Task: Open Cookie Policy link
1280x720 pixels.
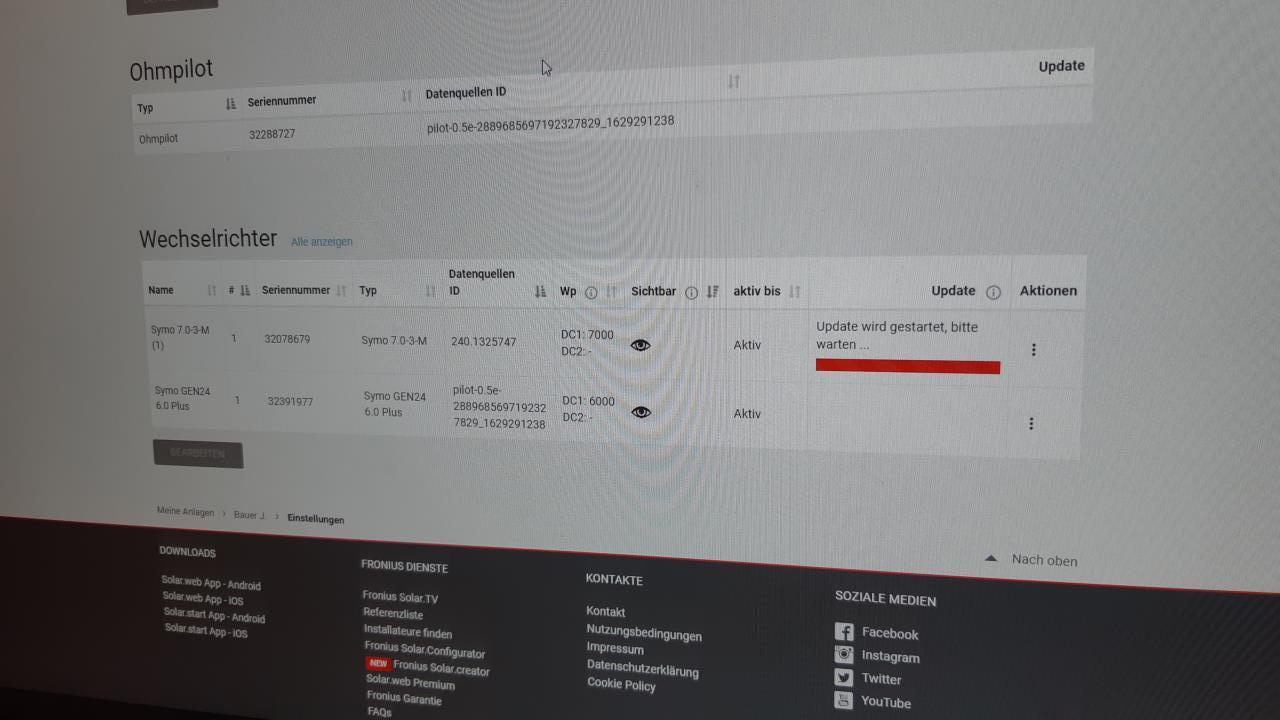Action: tap(622, 684)
